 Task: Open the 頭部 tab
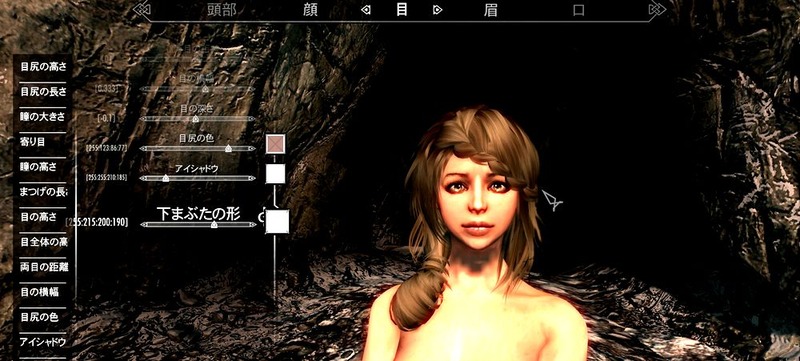tap(222, 10)
